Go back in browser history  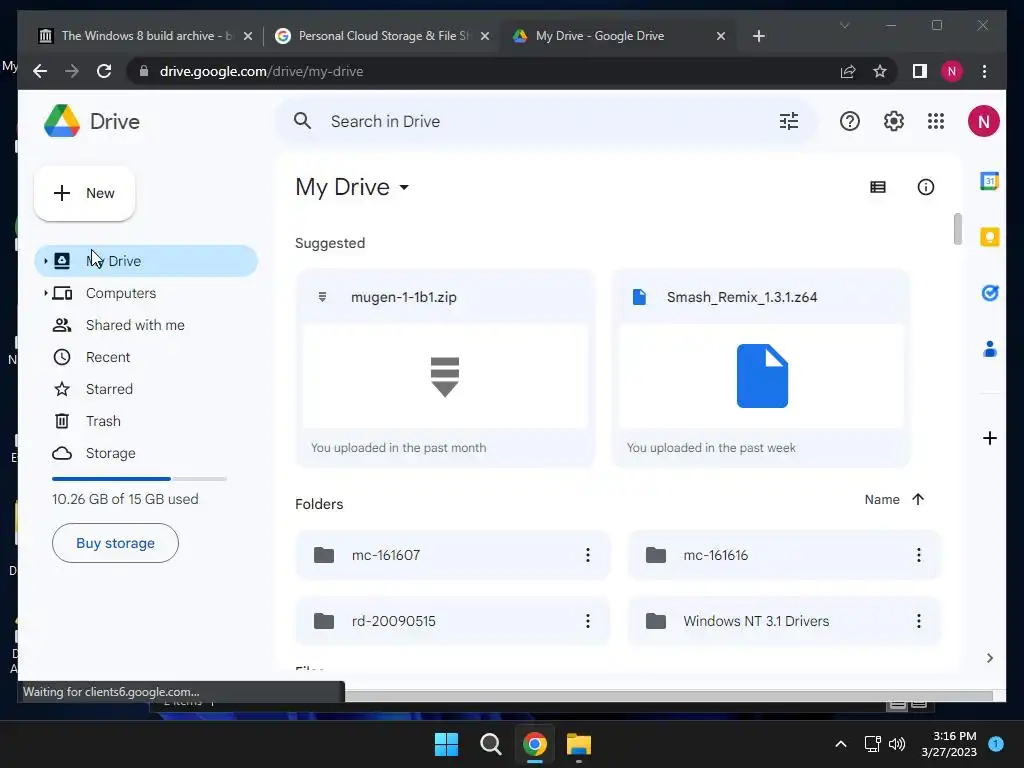(x=40, y=71)
